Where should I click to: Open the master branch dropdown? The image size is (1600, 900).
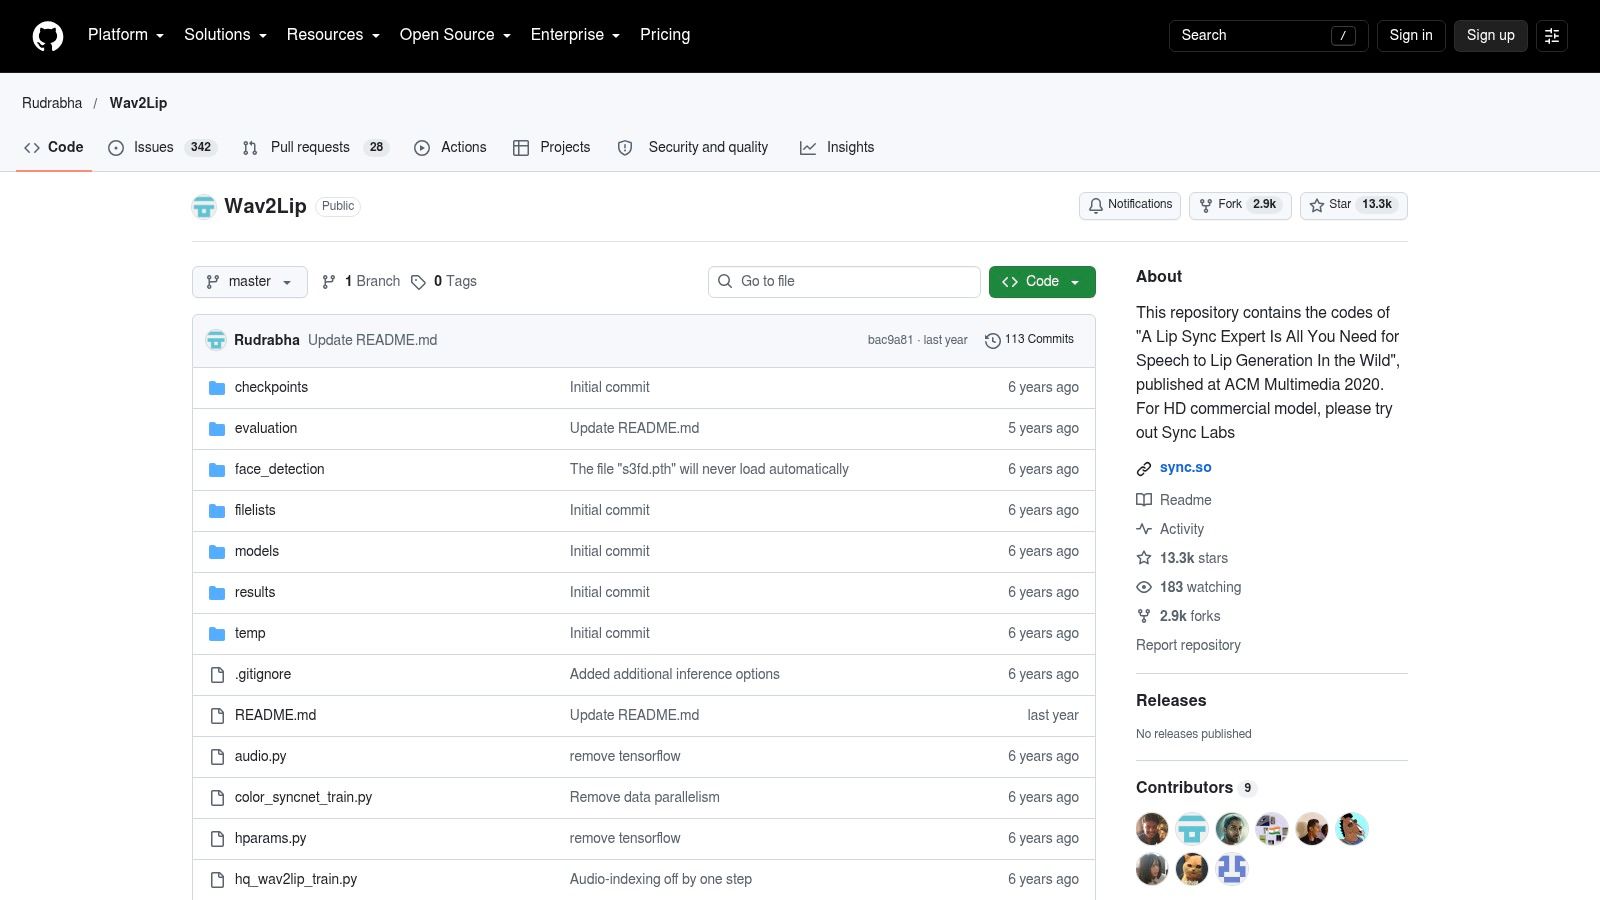[x=250, y=282]
